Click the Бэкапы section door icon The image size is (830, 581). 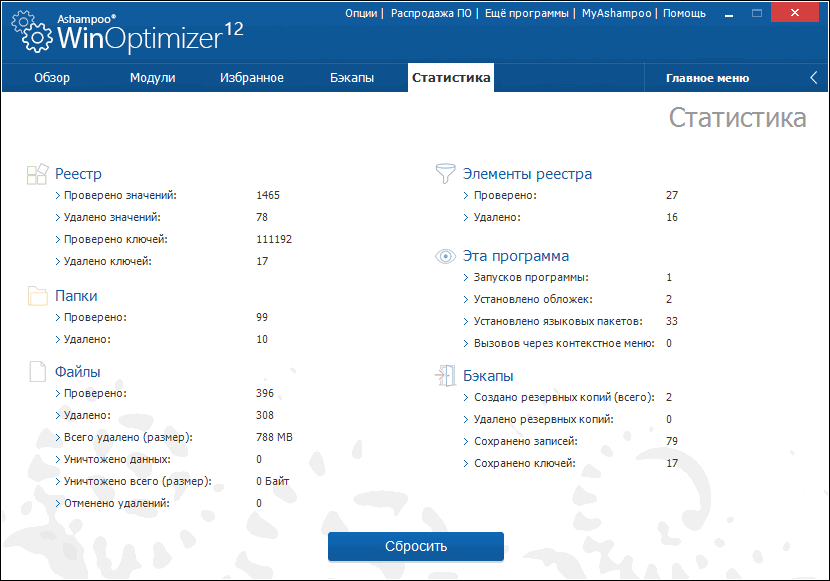pos(445,376)
